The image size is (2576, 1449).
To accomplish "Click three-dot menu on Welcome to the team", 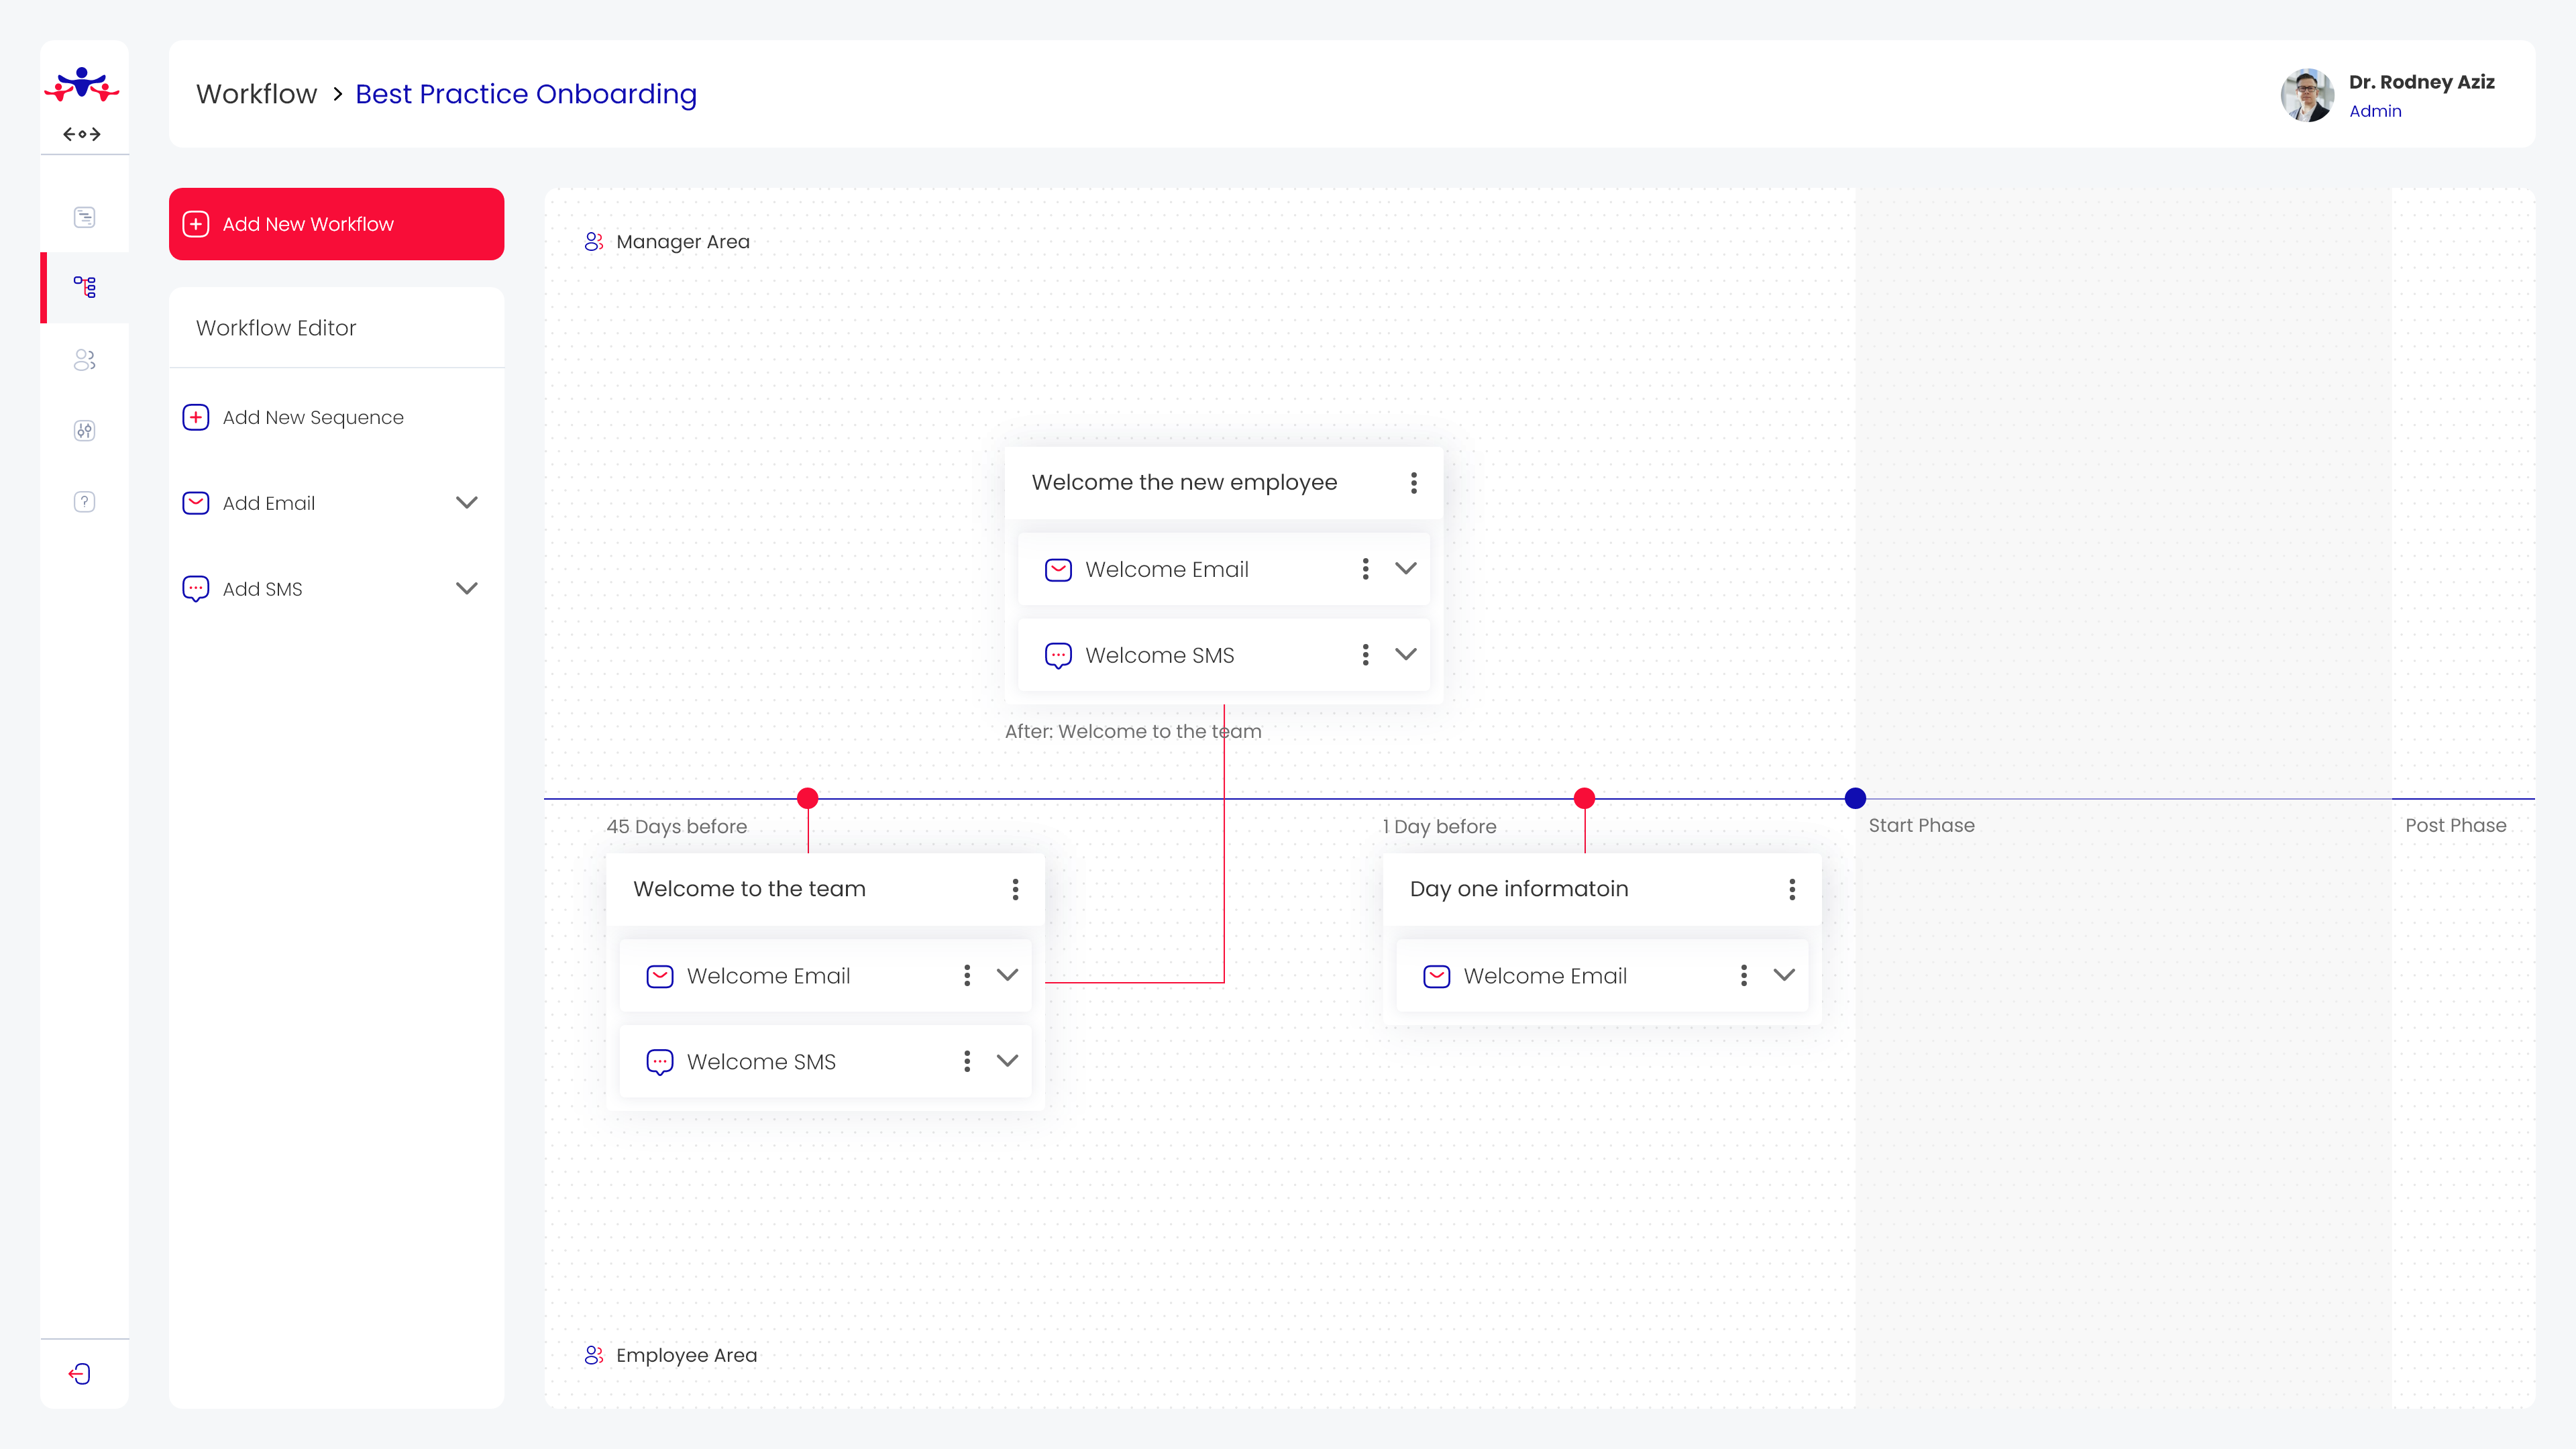I will coord(1015,889).
